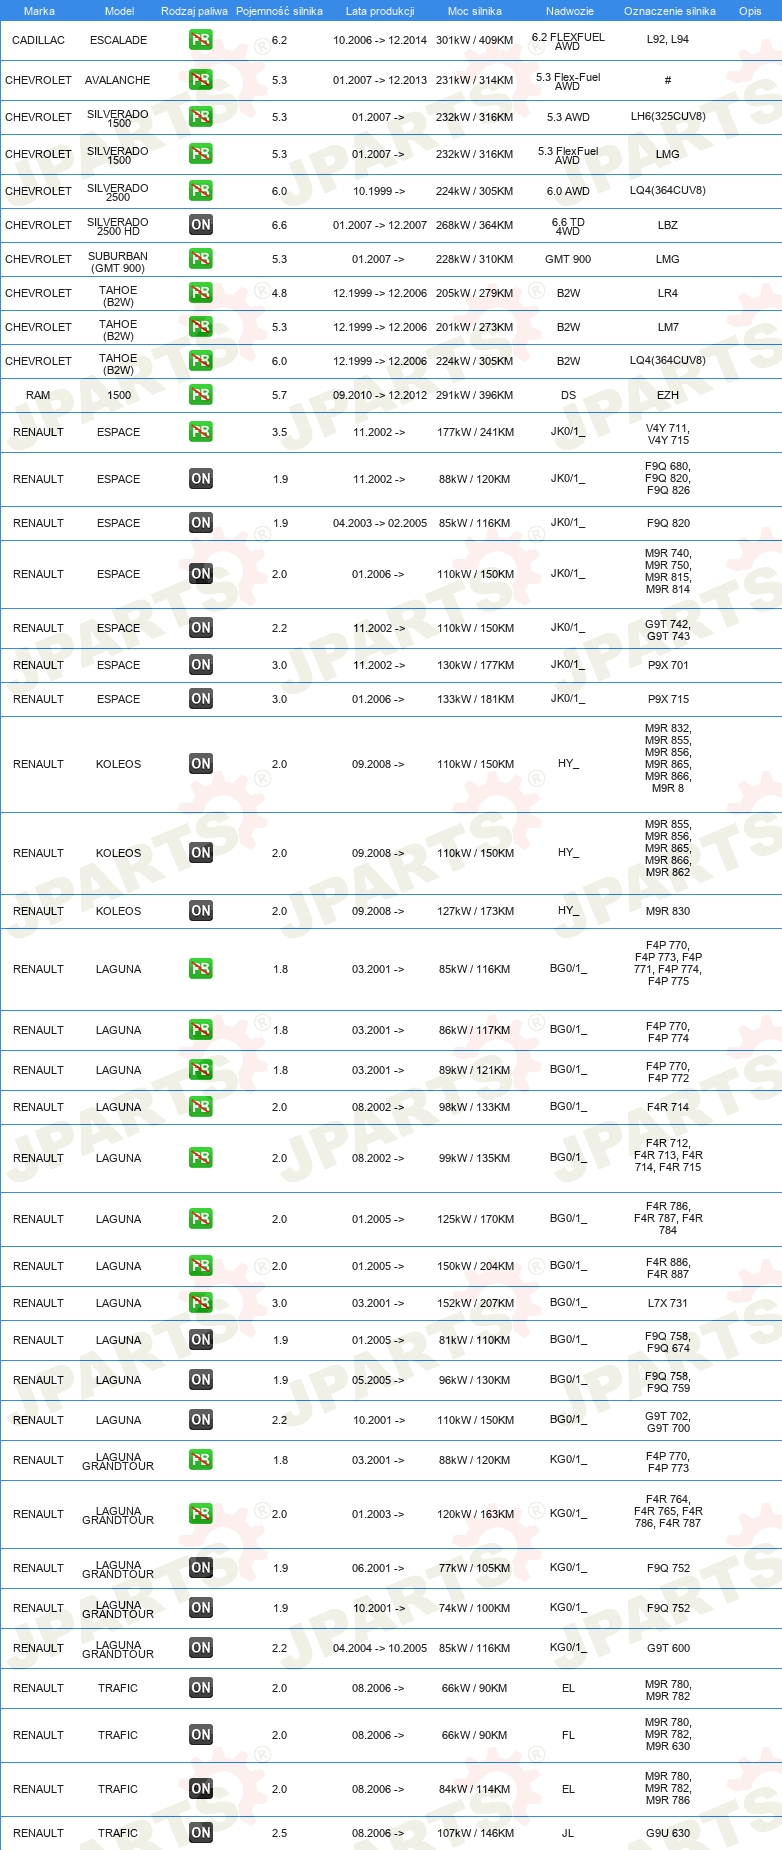The width and height of the screenshot is (782, 1850).
Task: Click the engine code LBZ
Action: pyautogui.click(x=668, y=225)
